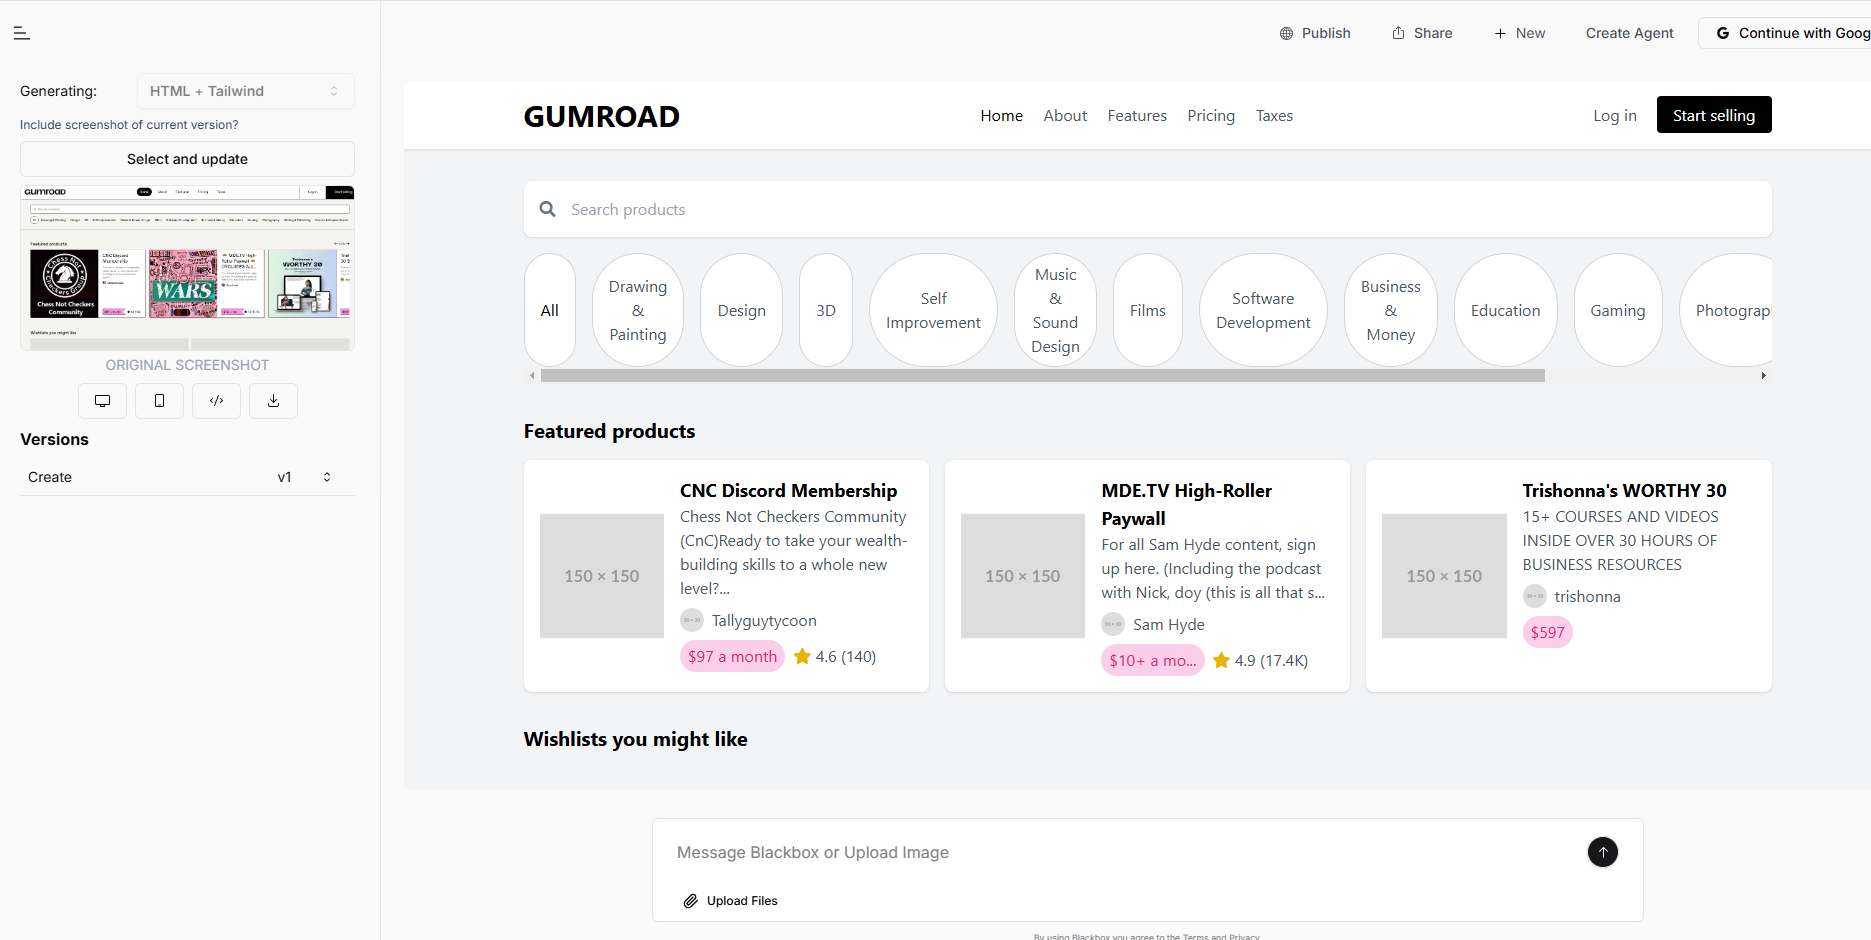Click the Create Agent button

pyautogui.click(x=1629, y=33)
